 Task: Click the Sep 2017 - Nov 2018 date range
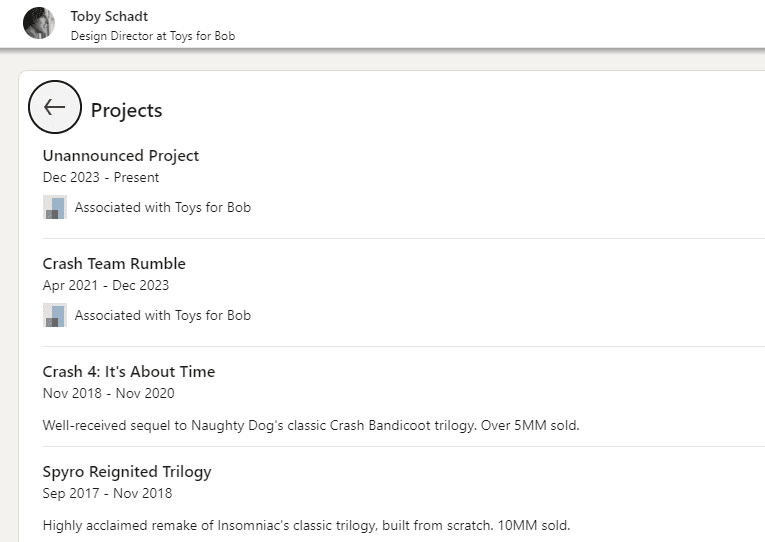pos(107,493)
